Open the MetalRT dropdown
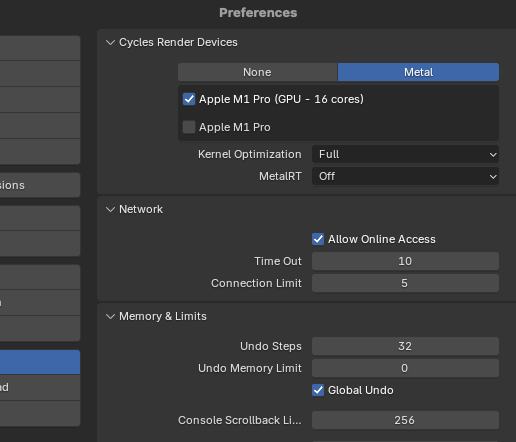The width and height of the screenshot is (516, 442). click(x=405, y=176)
